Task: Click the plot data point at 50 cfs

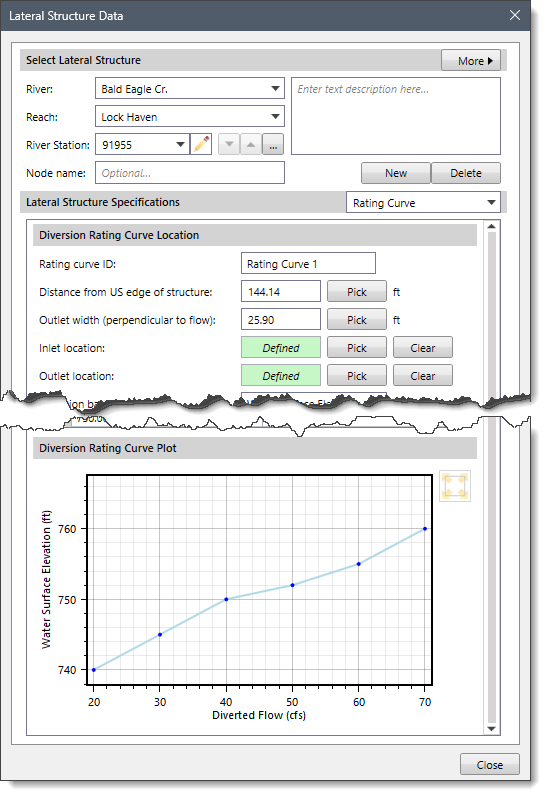Action: point(292,585)
